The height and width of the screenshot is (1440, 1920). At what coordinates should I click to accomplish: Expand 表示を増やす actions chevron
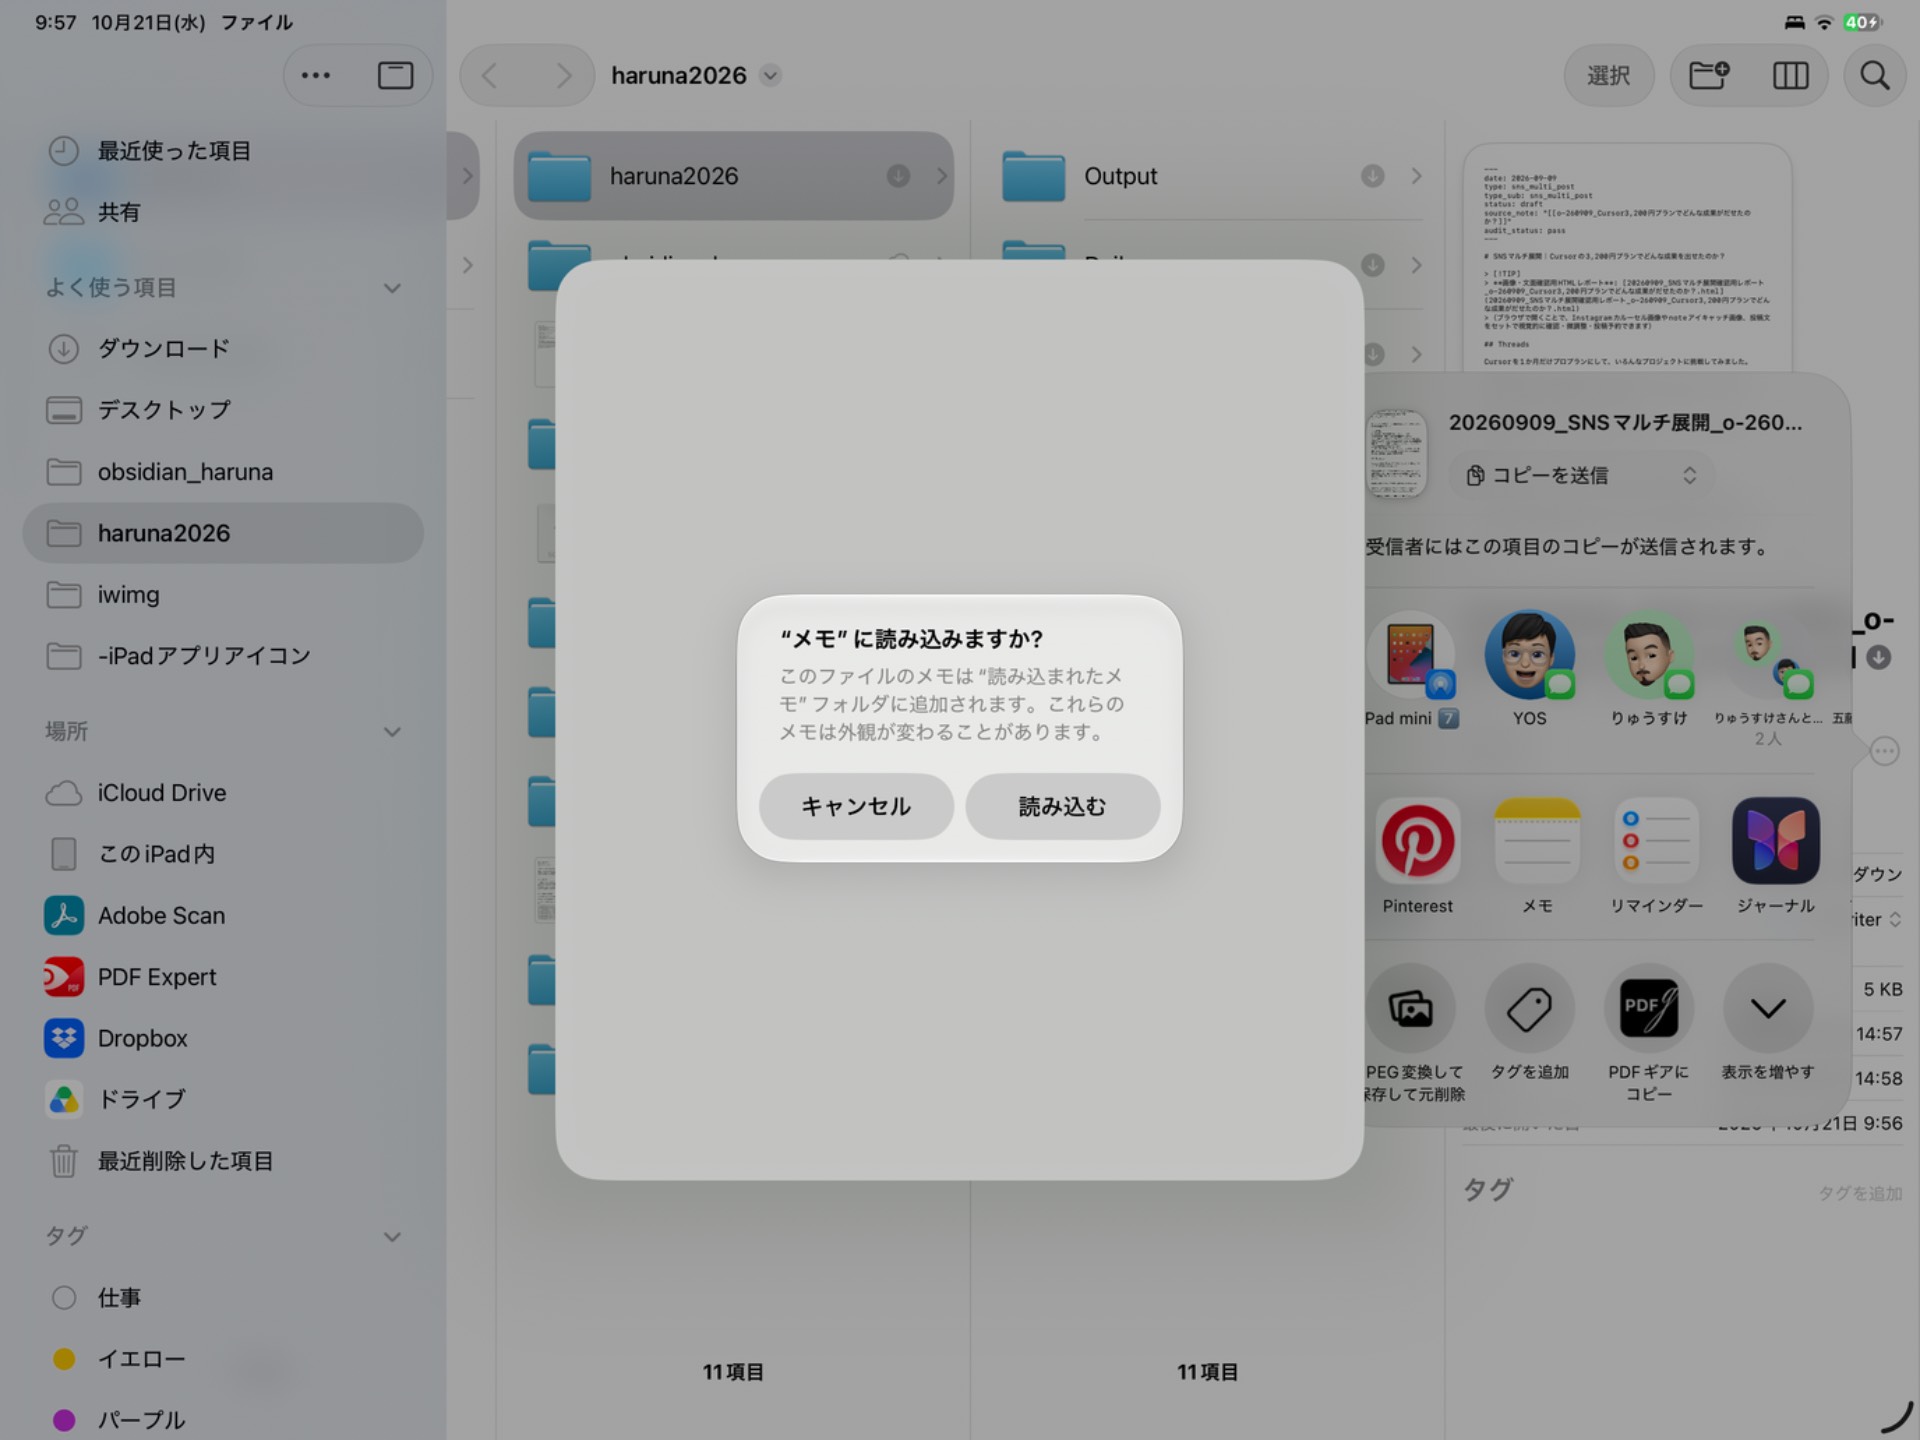click(1767, 1009)
